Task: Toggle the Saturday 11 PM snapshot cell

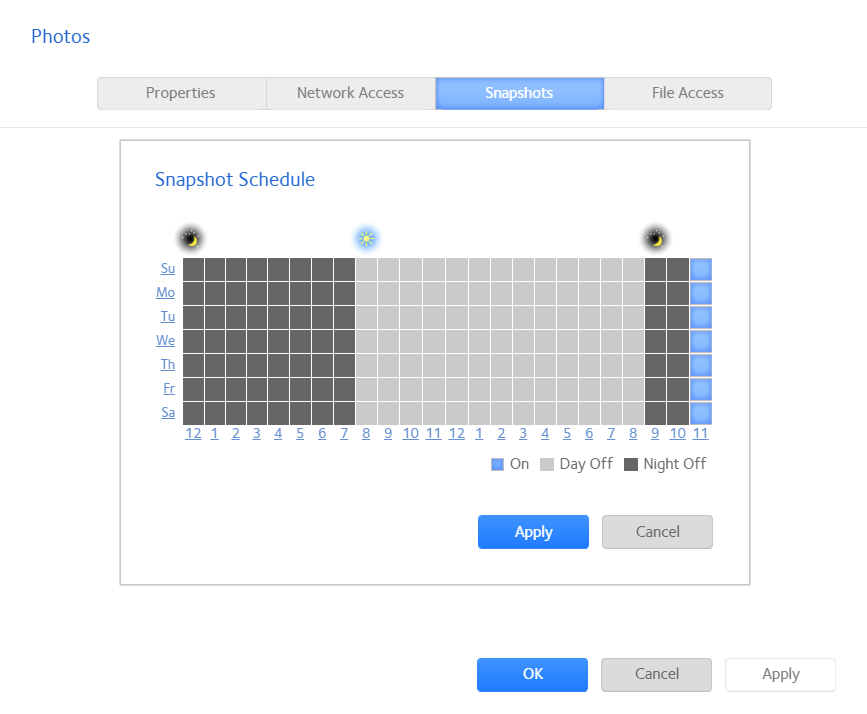Action: click(x=700, y=413)
